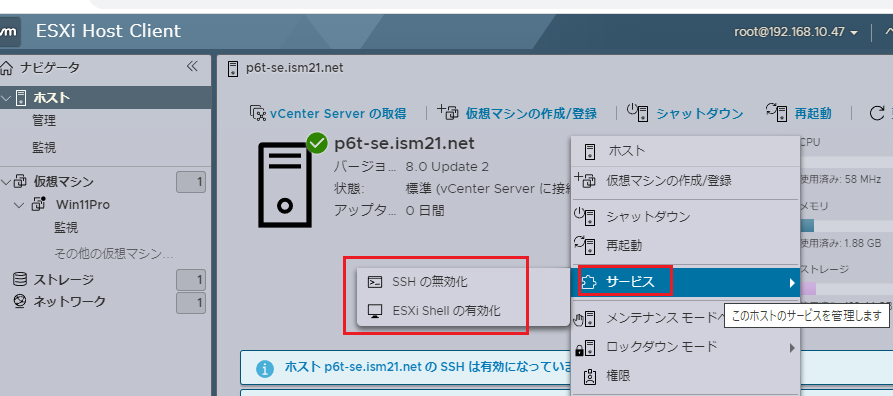This screenshot has width=893, height=396.
Task: Collapse the Host tree node chevron
Action: pyautogui.click(x=6, y=98)
